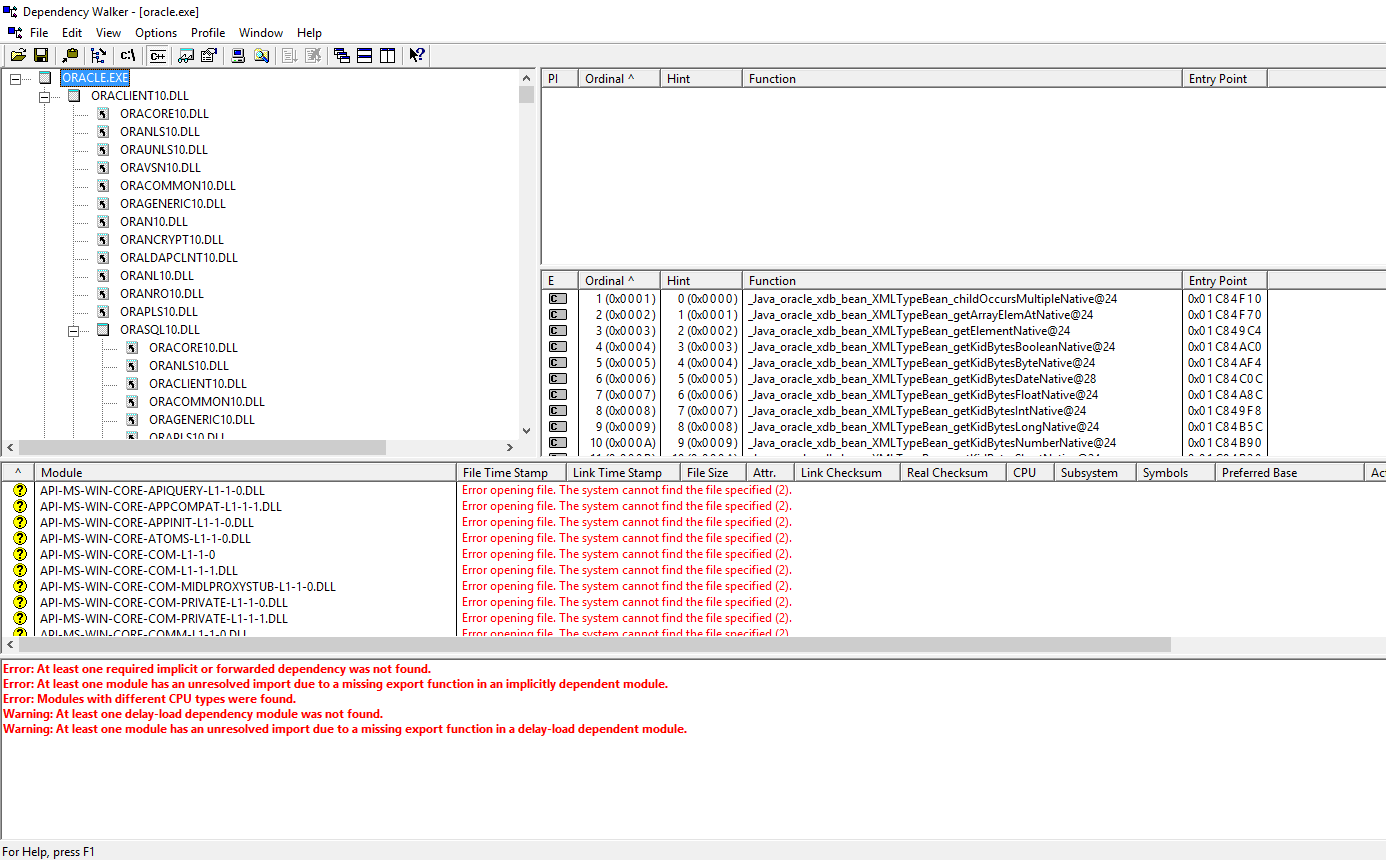Viewport: 1386px width, 860px height.
Task: Click the module icon beside ORANL10.DLL
Action: pyautogui.click(x=103, y=276)
